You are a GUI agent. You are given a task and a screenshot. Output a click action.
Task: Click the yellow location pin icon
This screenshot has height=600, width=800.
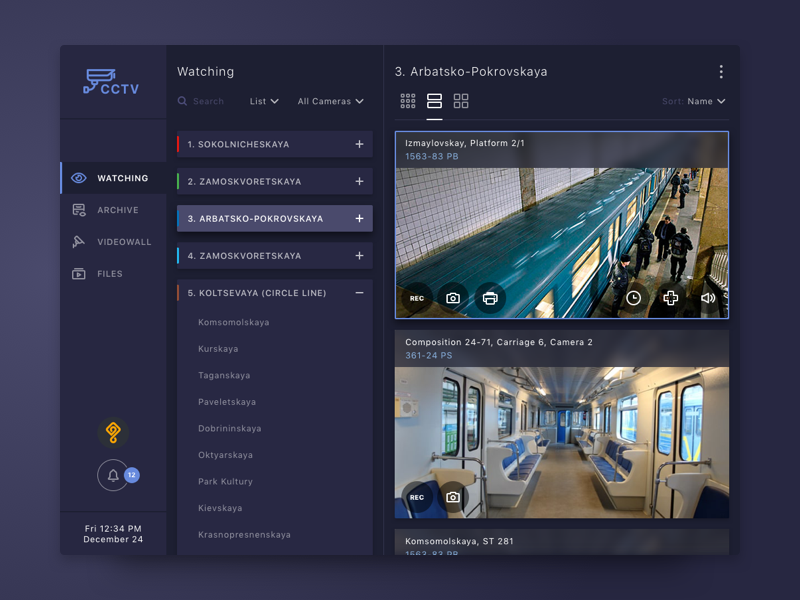pos(113,432)
